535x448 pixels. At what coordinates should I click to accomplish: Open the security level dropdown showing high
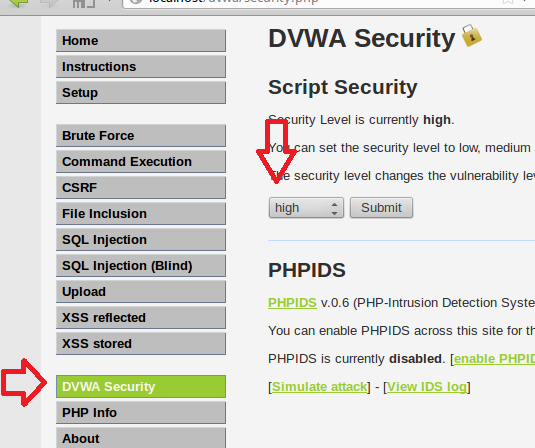[306, 207]
